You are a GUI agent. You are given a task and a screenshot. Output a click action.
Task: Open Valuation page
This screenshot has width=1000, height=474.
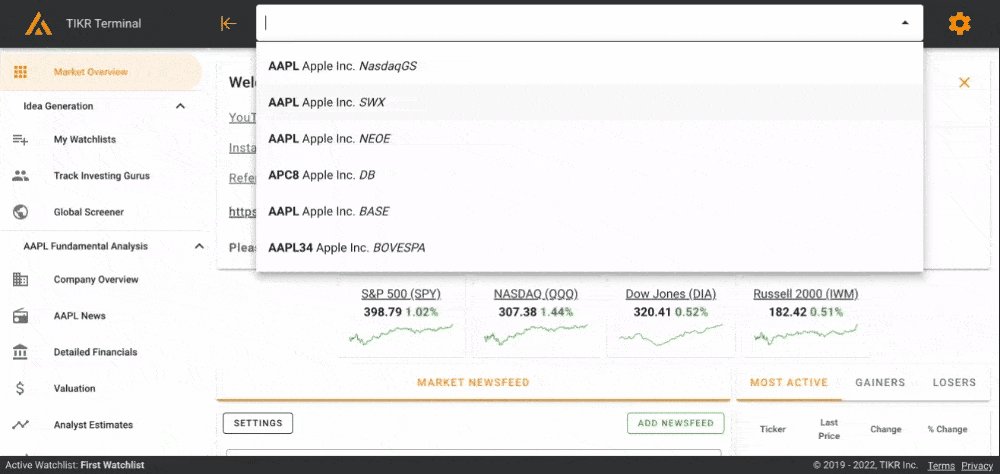(x=75, y=388)
